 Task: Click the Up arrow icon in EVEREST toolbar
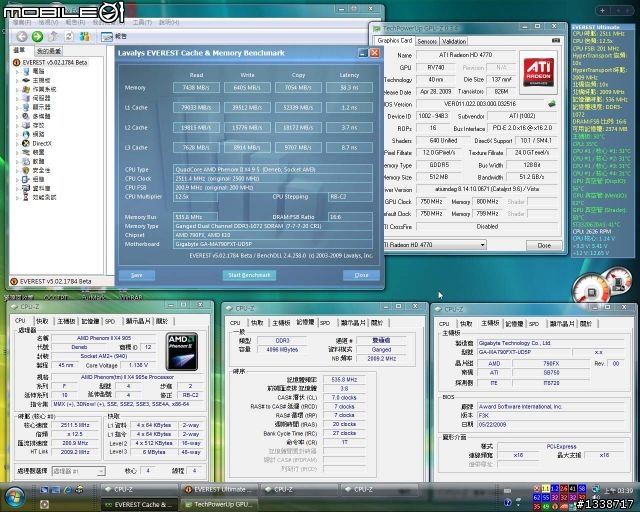pyautogui.click(x=53, y=36)
